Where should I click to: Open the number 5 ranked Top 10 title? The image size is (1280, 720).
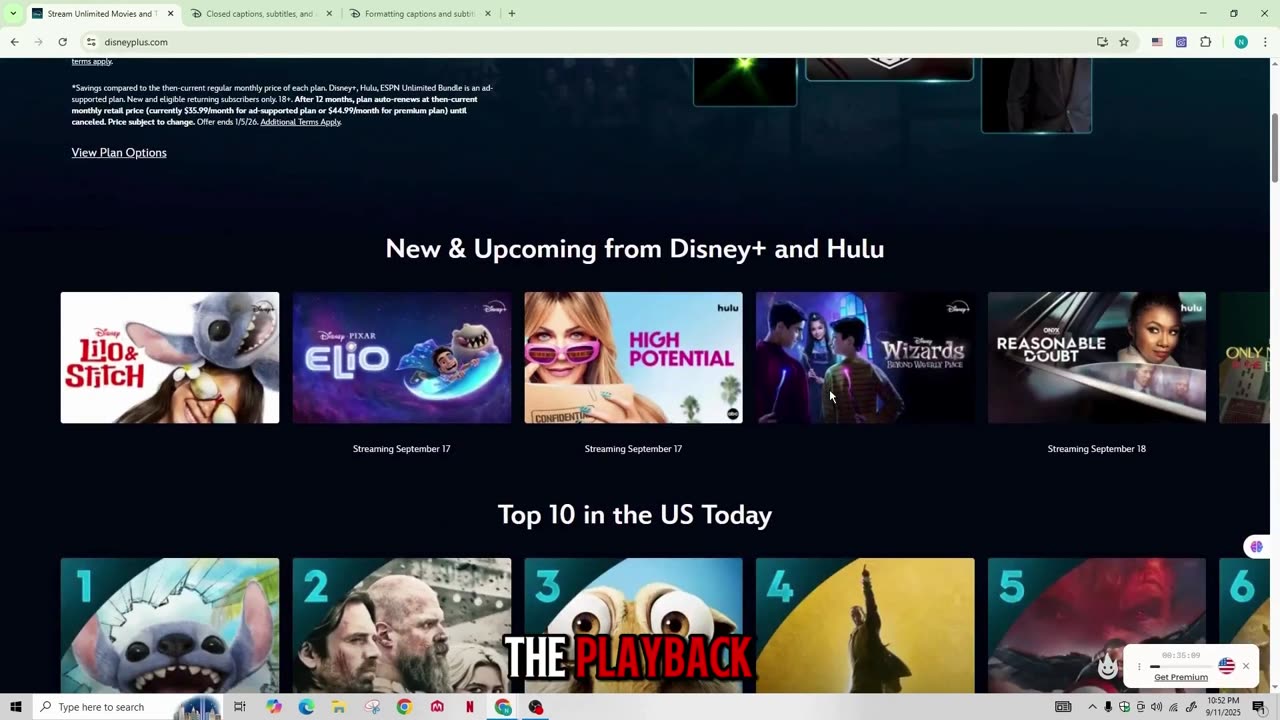[x=1097, y=625]
